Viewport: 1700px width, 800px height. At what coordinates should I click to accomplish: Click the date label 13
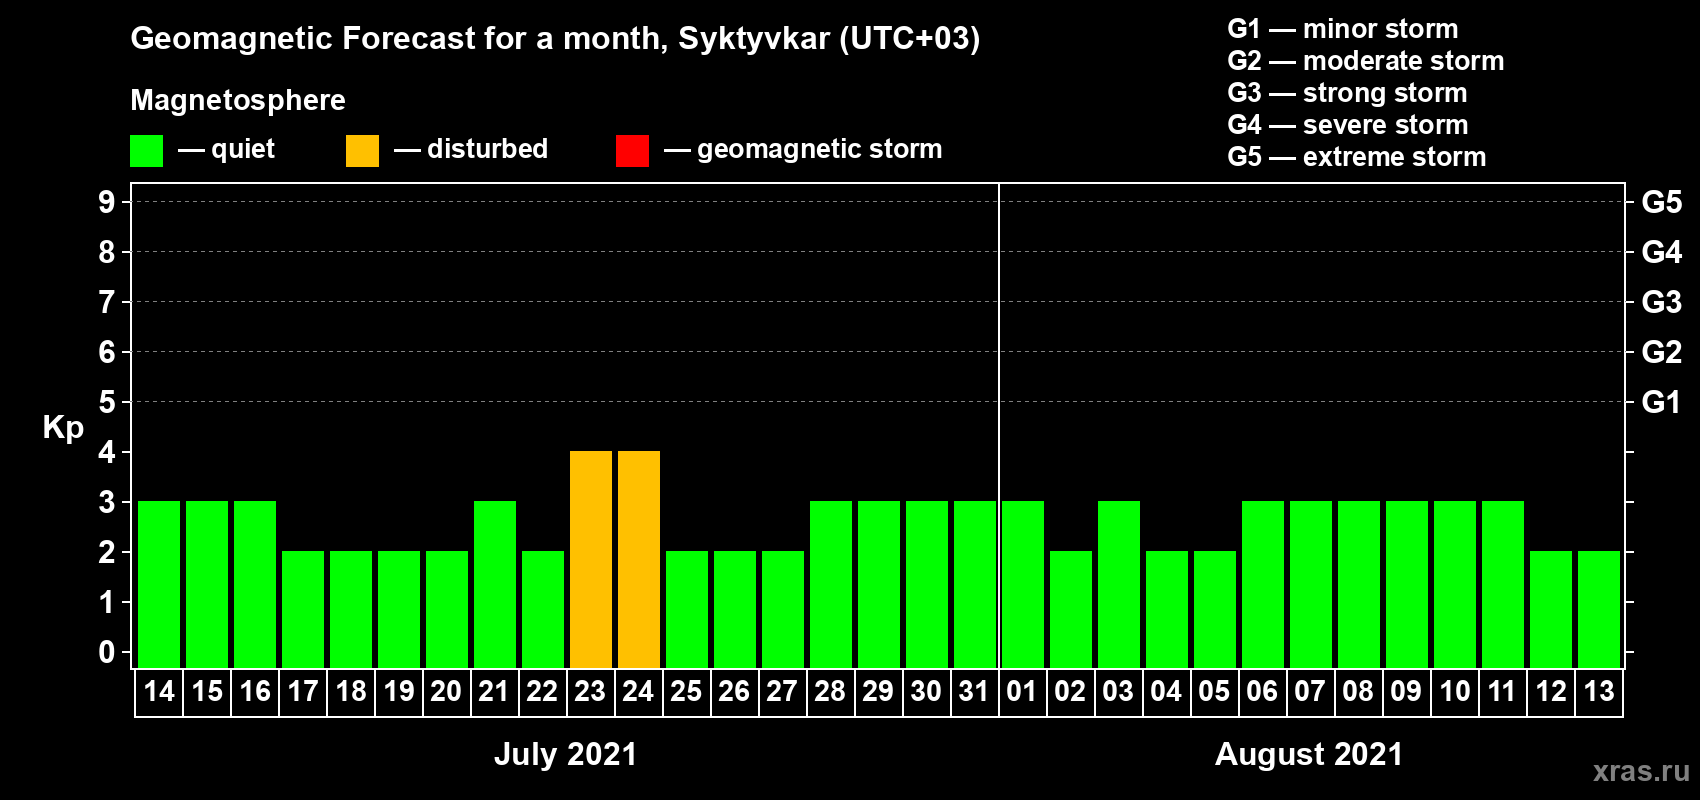[1599, 691]
